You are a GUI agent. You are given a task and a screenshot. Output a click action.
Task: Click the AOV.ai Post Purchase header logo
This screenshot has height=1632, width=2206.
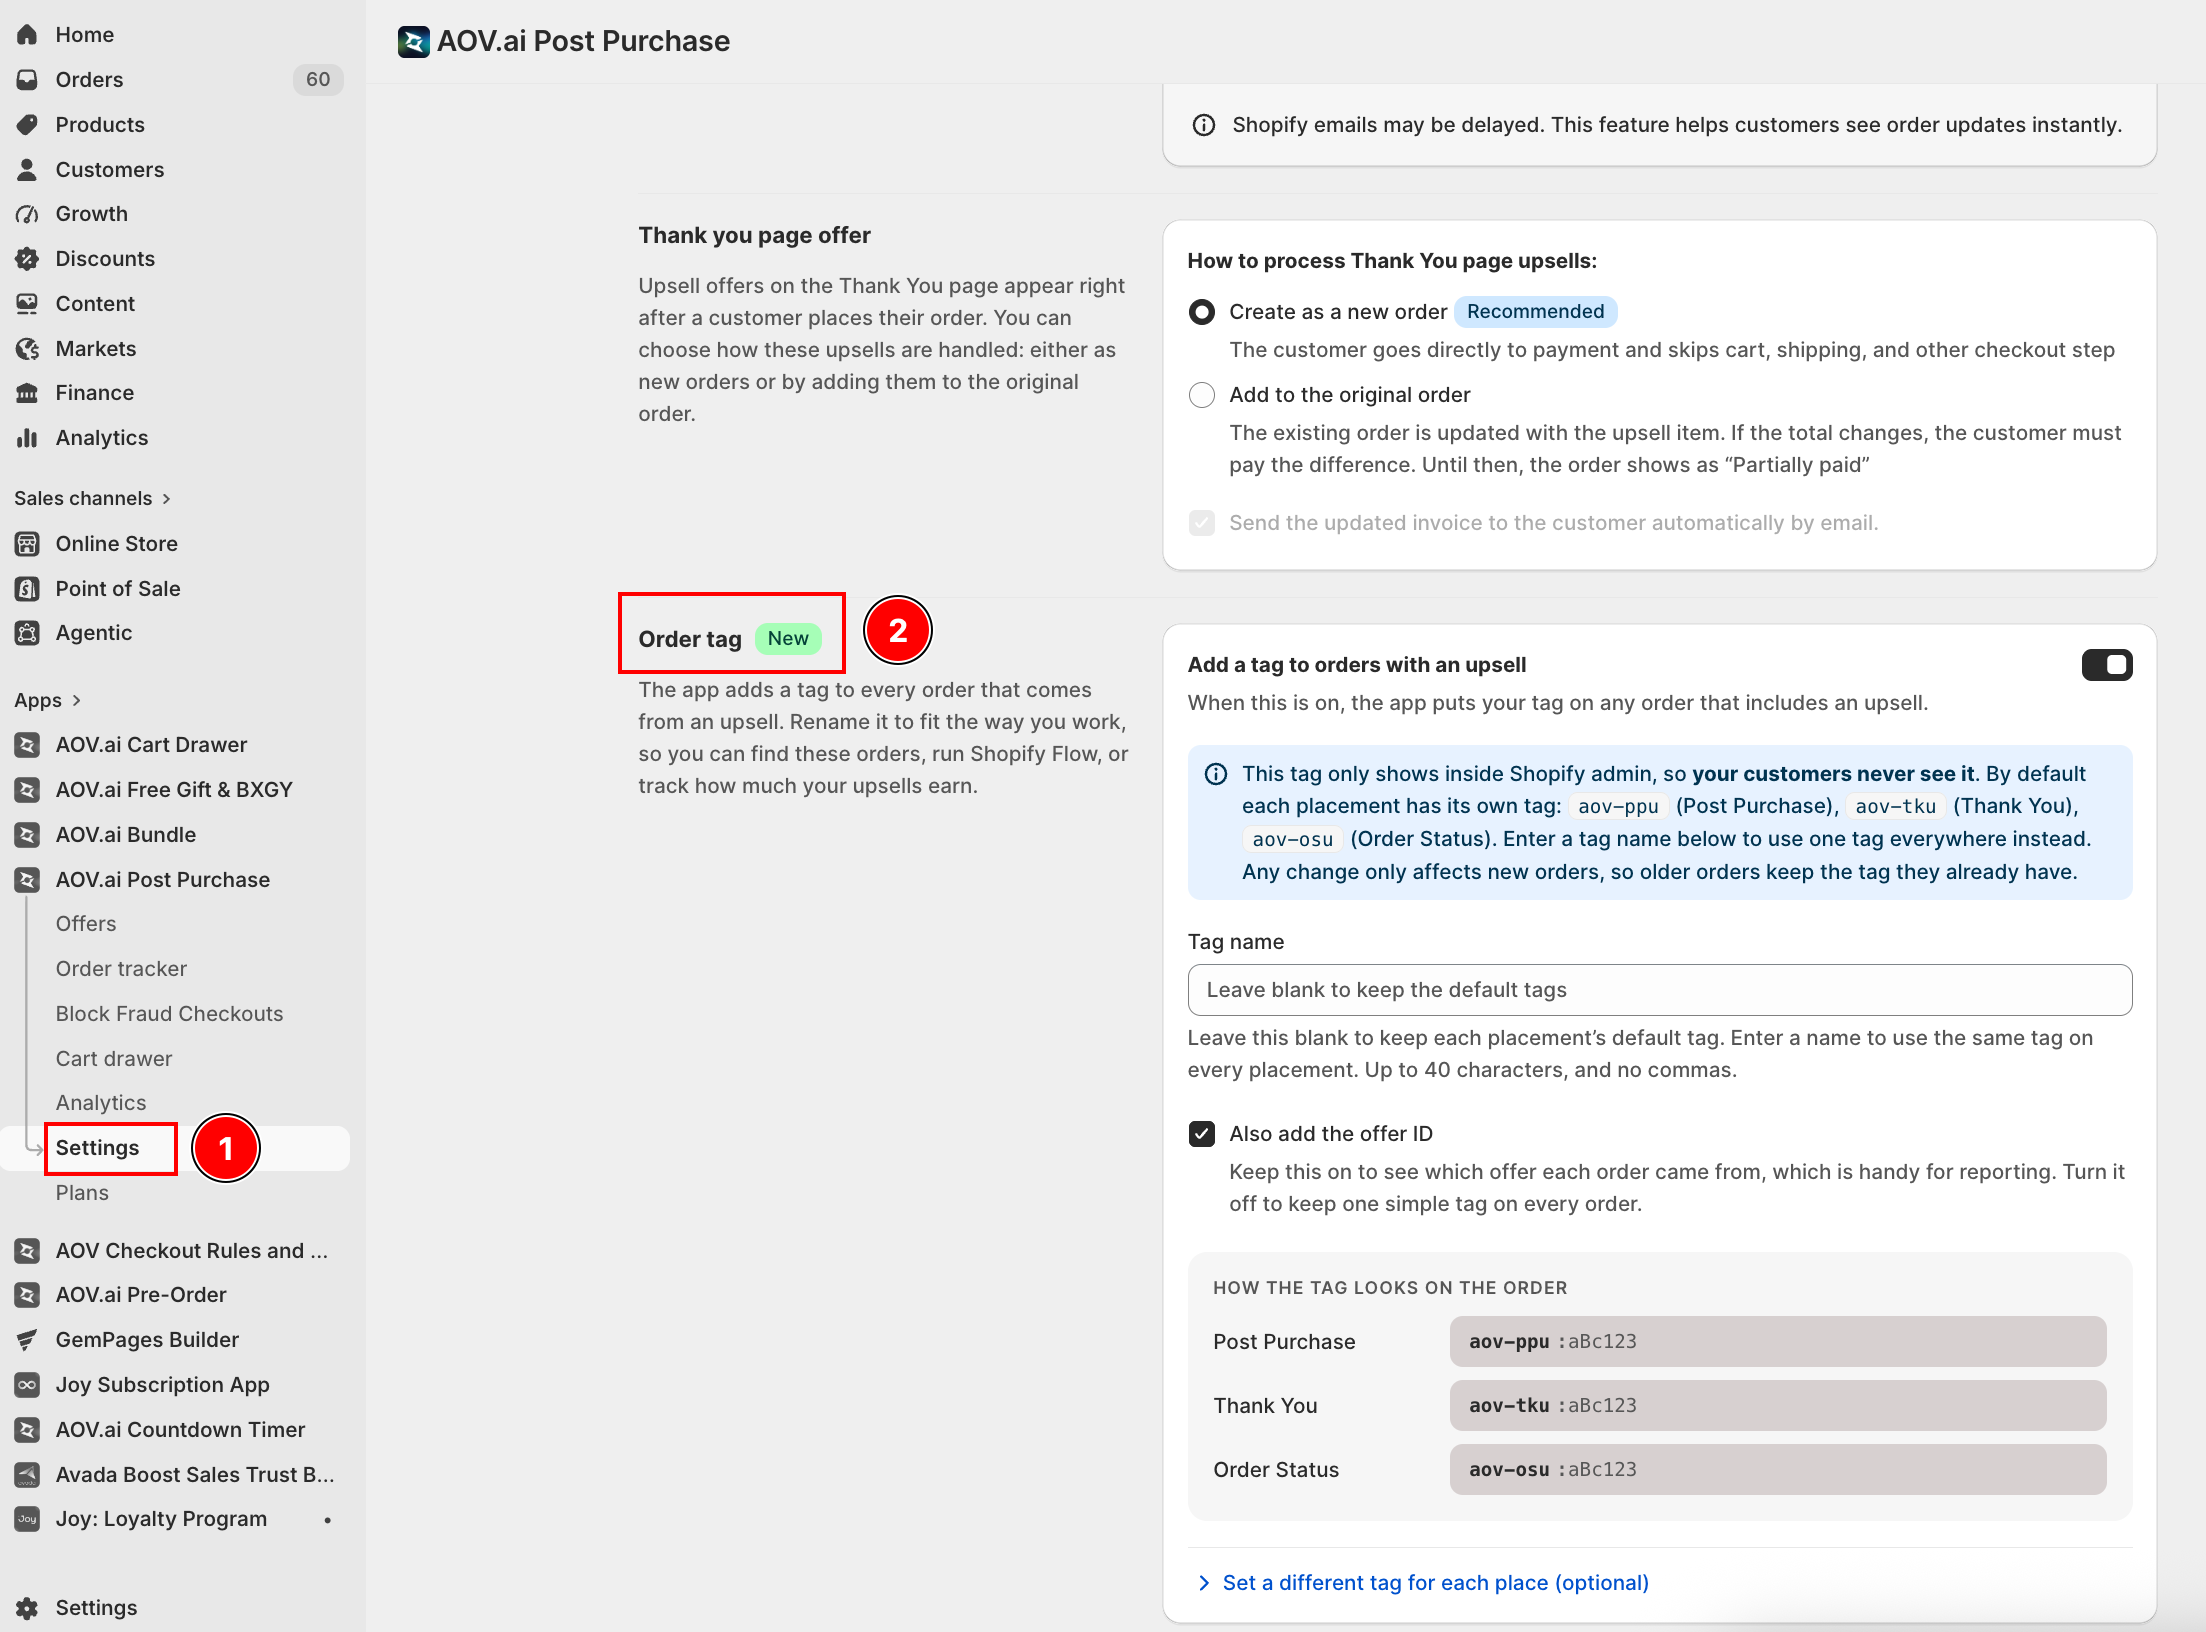[413, 42]
